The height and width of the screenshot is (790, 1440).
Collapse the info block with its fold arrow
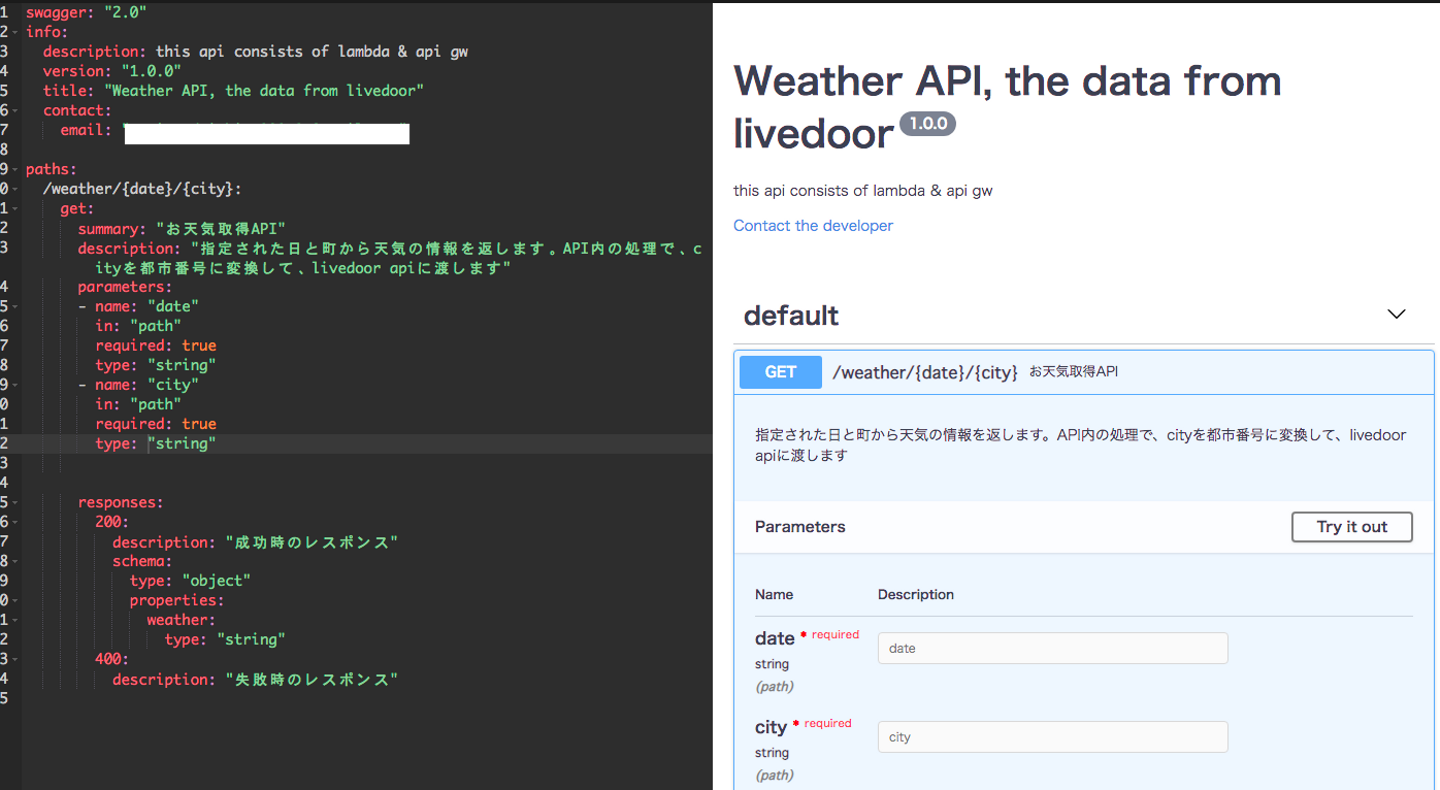(x=16, y=32)
